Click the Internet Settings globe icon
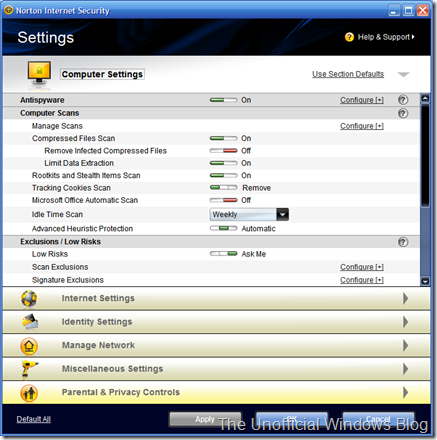This screenshot has height=440, width=437. tap(29, 298)
